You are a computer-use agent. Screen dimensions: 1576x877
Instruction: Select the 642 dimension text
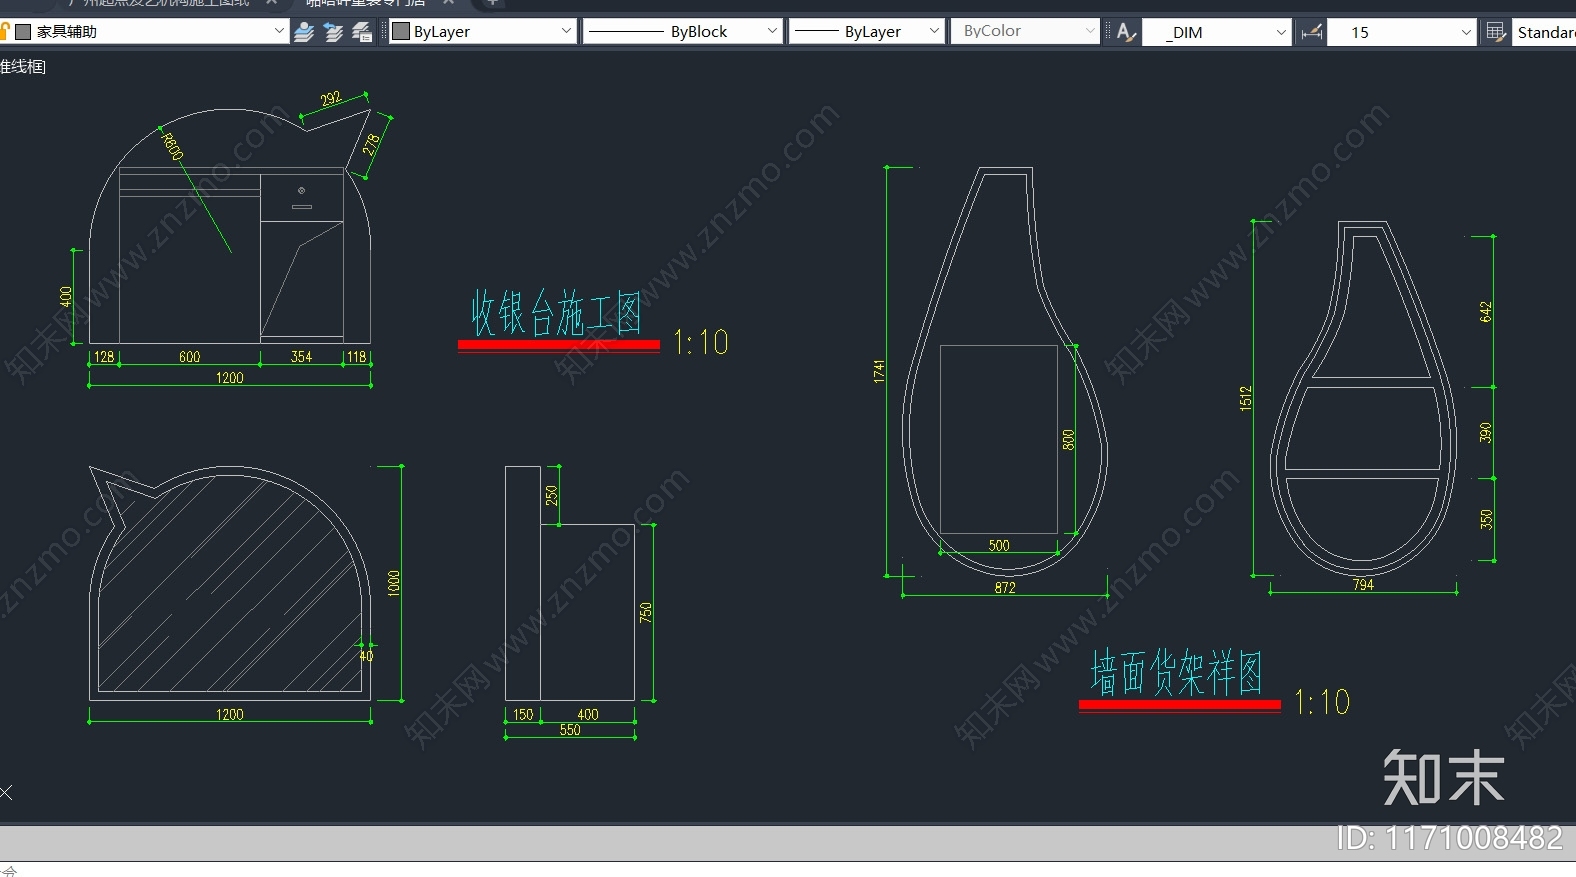coord(1486,312)
